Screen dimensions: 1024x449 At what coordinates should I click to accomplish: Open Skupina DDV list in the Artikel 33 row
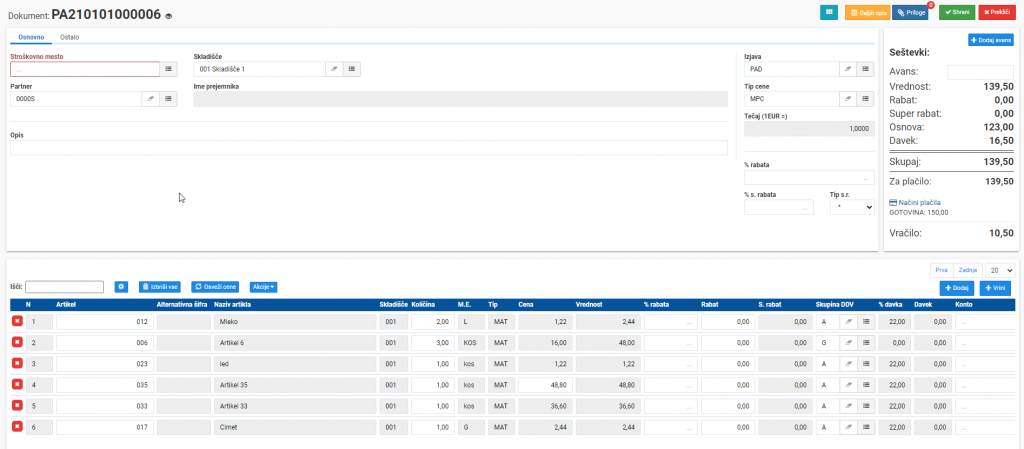[866, 405]
